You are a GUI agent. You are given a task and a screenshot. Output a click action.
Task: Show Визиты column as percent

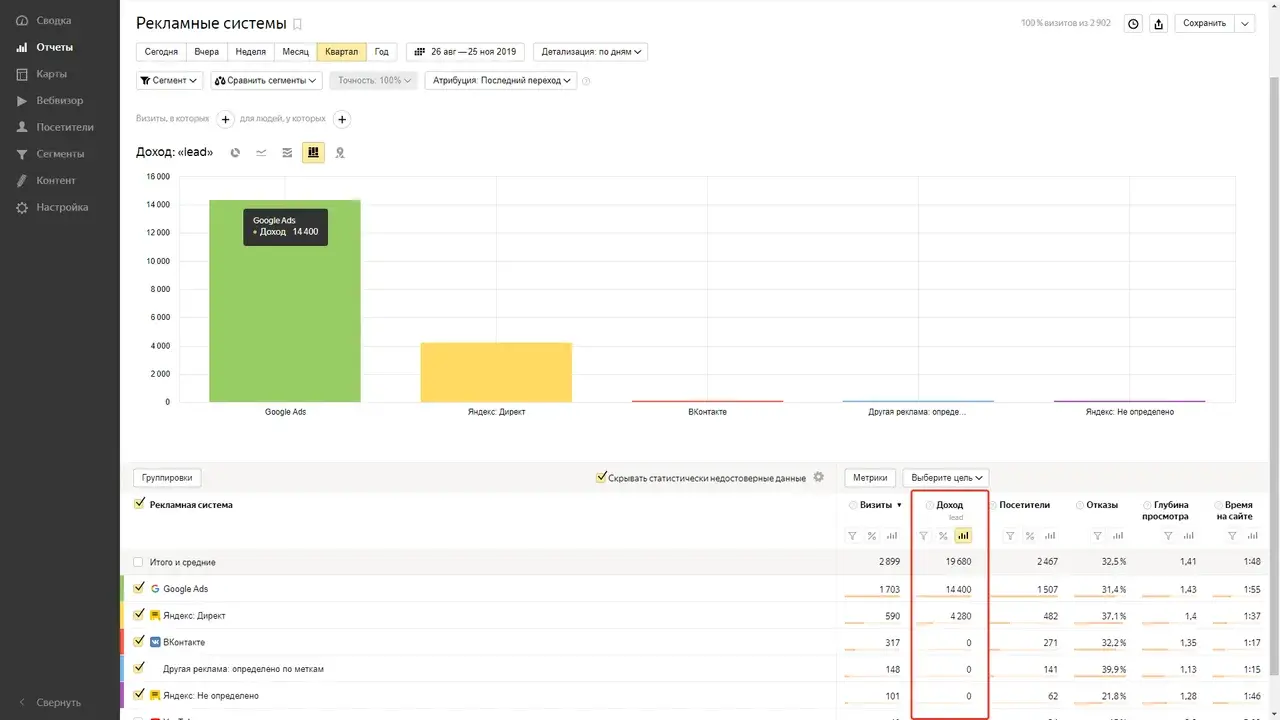872,536
